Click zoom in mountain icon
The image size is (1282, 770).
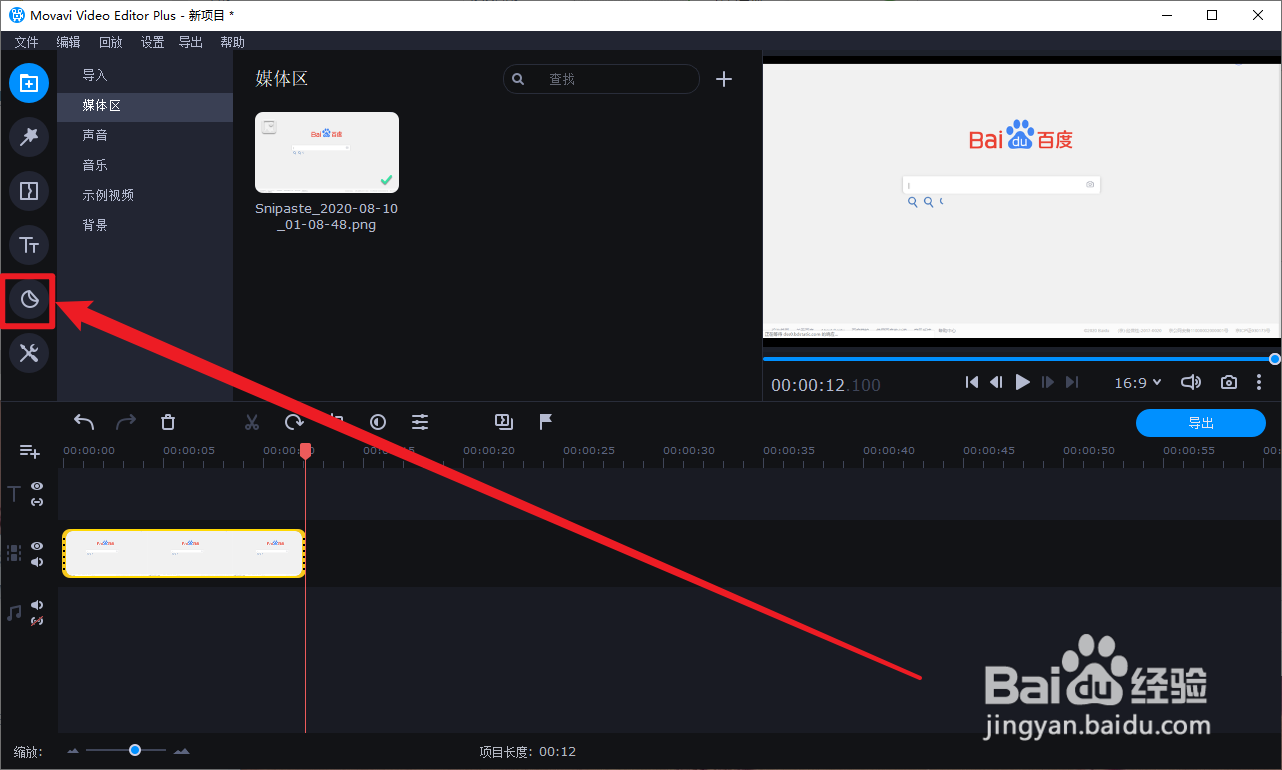pos(182,751)
